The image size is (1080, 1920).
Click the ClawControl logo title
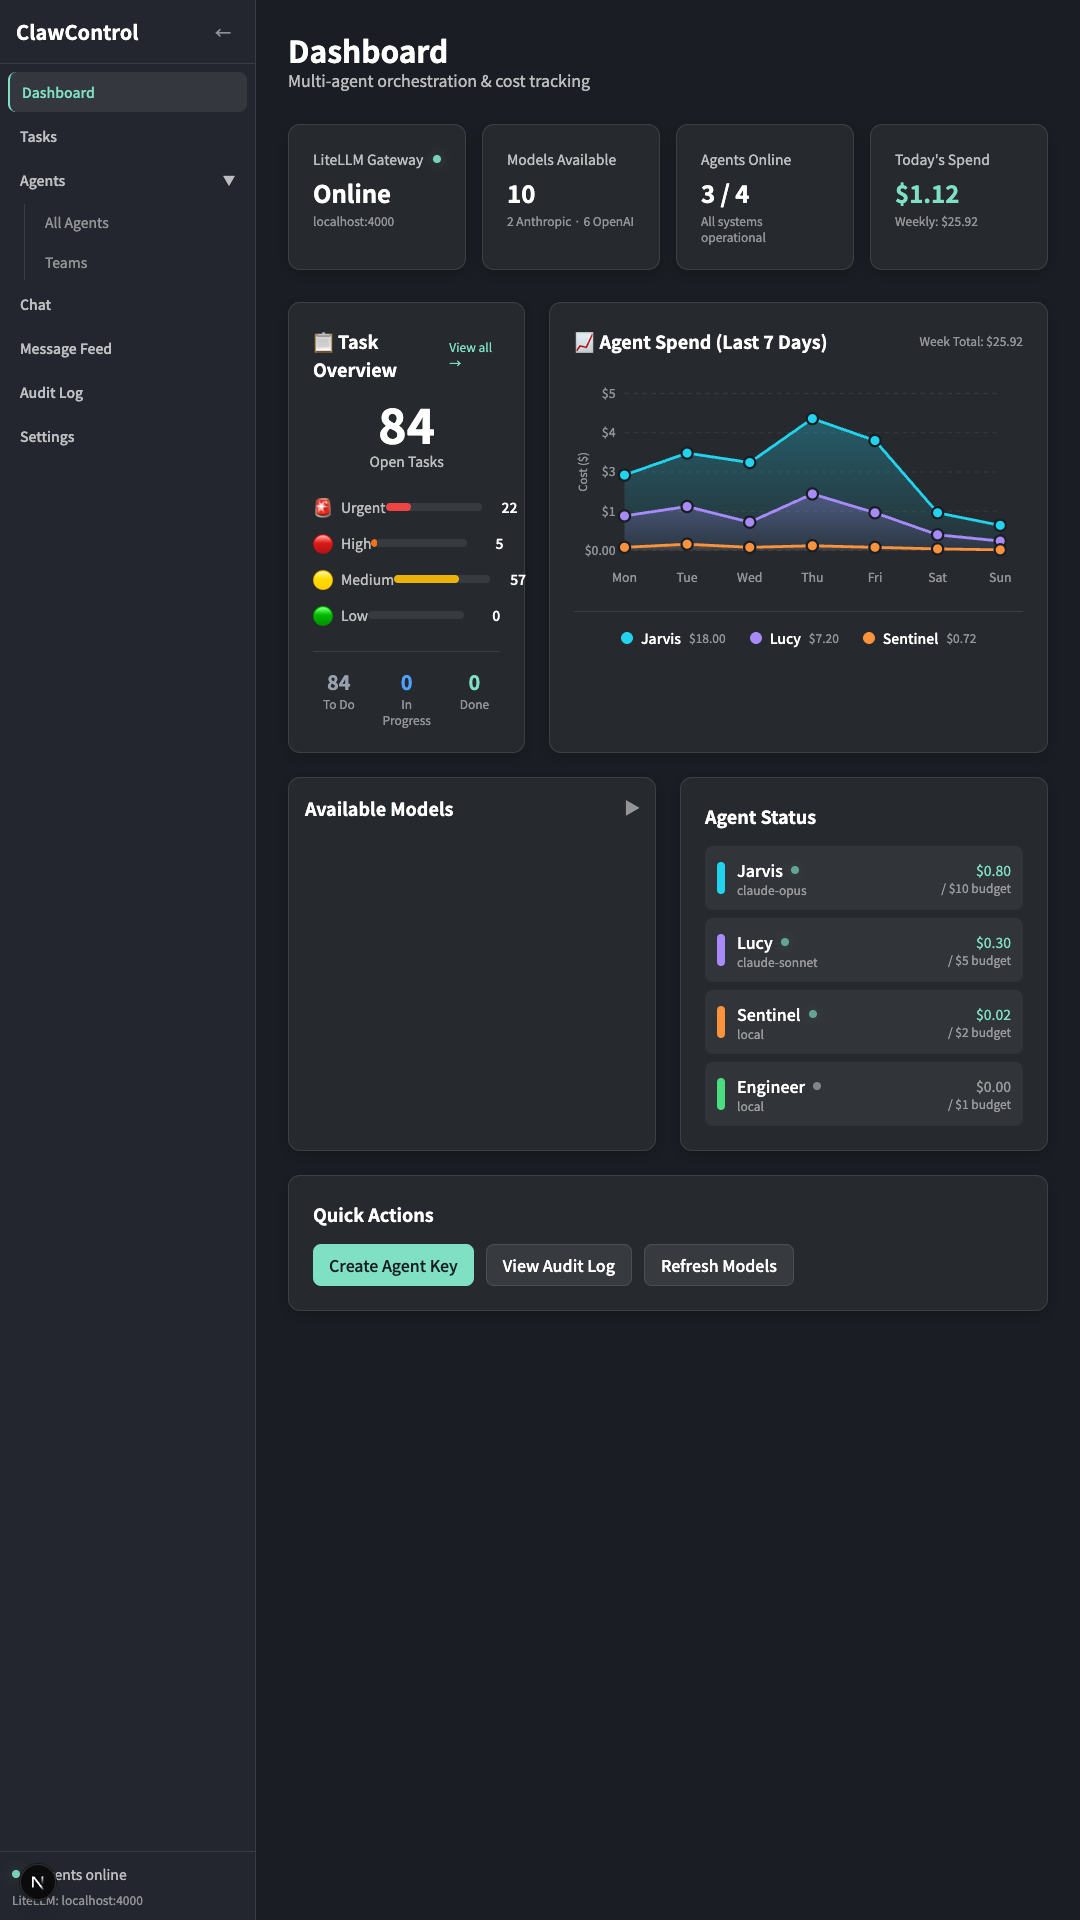click(x=77, y=32)
